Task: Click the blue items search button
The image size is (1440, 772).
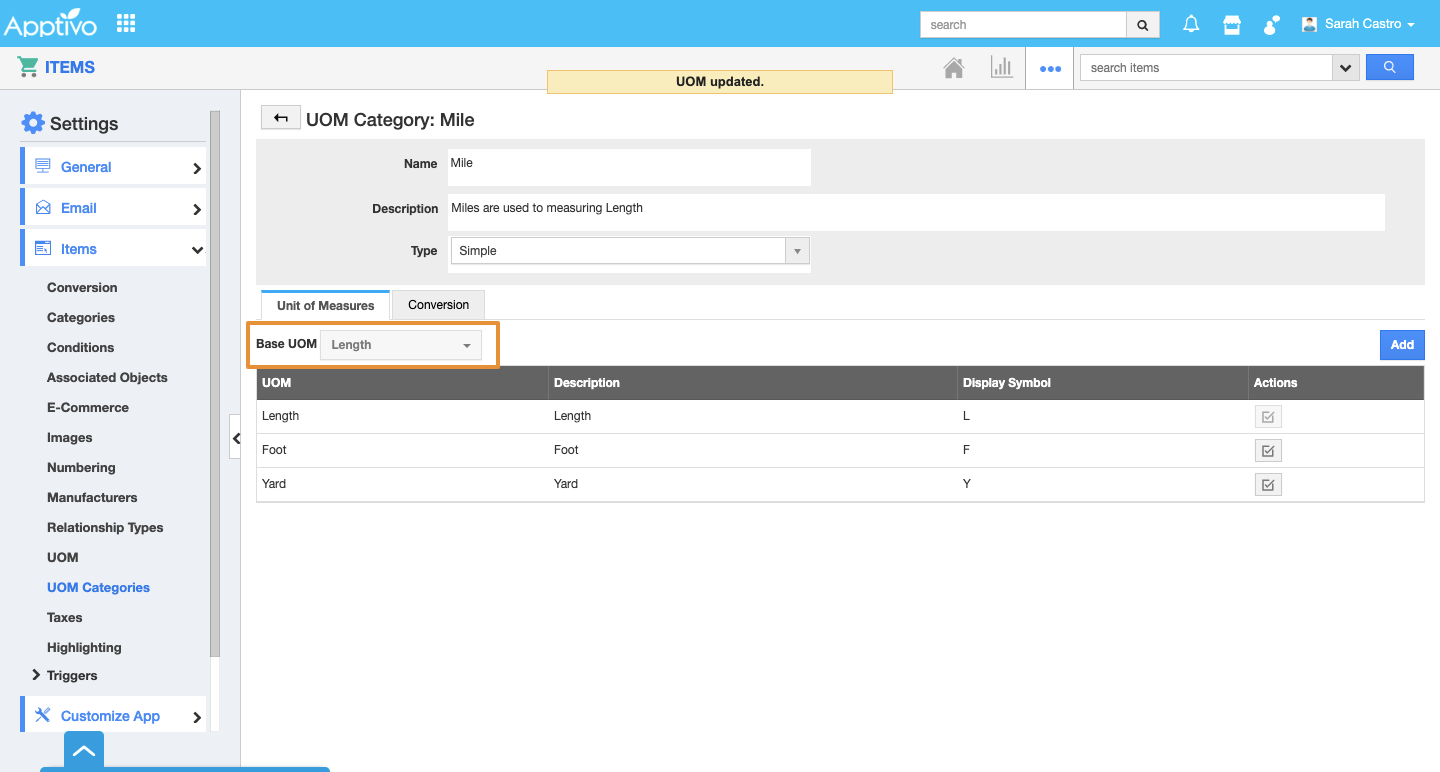Action: 1389,67
